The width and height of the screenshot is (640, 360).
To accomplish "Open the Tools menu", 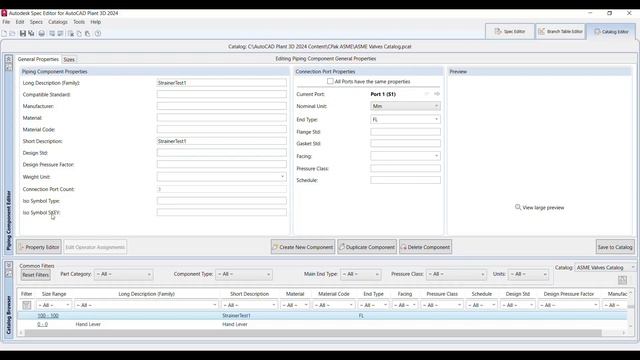I will (79, 22).
